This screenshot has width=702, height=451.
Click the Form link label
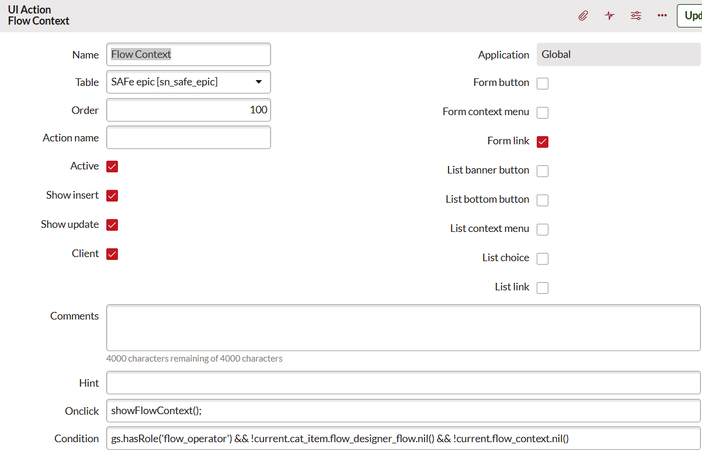pyautogui.click(x=508, y=141)
